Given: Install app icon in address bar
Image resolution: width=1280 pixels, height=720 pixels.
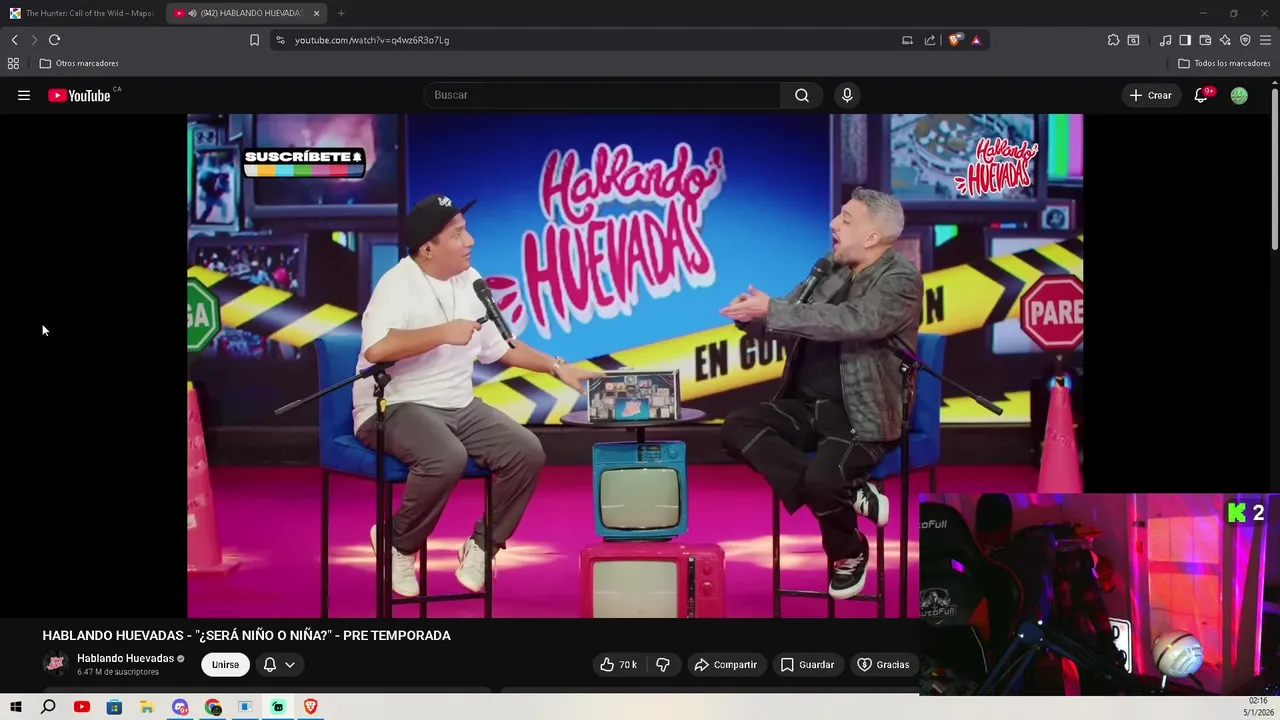Looking at the screenshot, I should point(907,40).
